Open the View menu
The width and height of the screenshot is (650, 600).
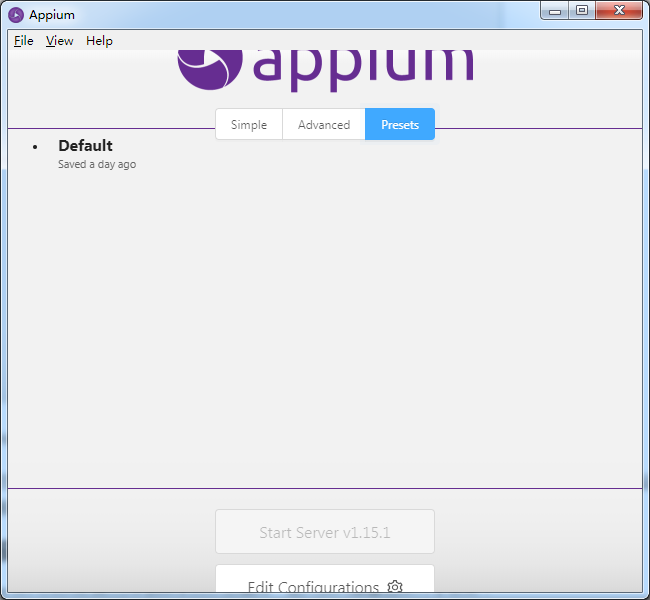[x=59, y=41]
